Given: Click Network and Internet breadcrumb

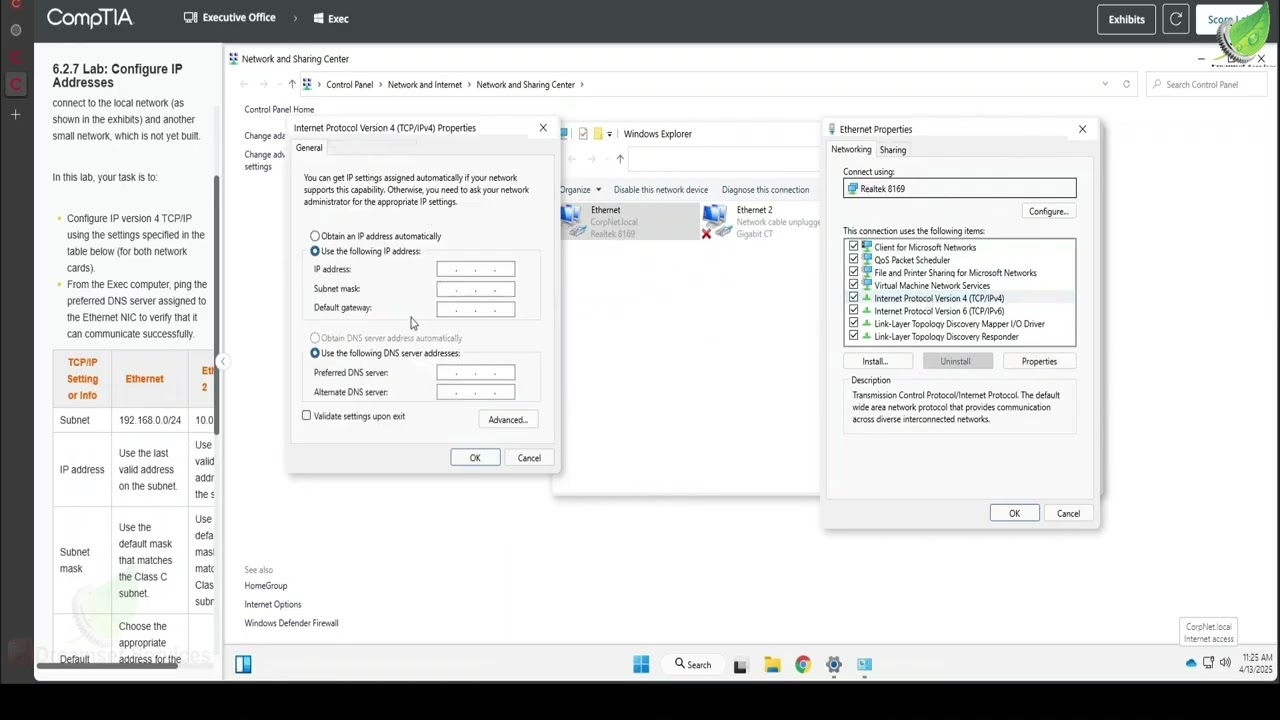Looking at the screenshot, I should 425,84.
